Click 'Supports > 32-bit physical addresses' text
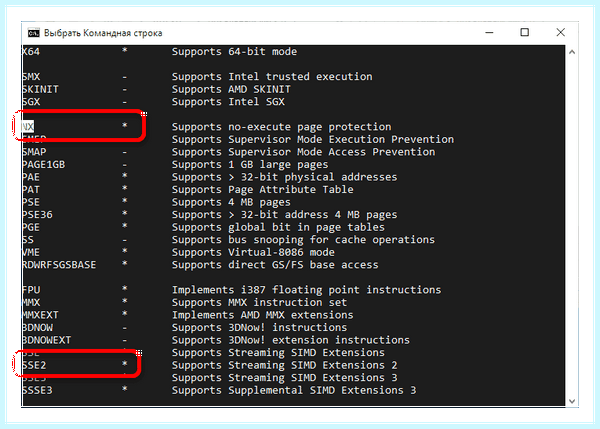Viewport: 600px width, 429px height. [284, 177]
